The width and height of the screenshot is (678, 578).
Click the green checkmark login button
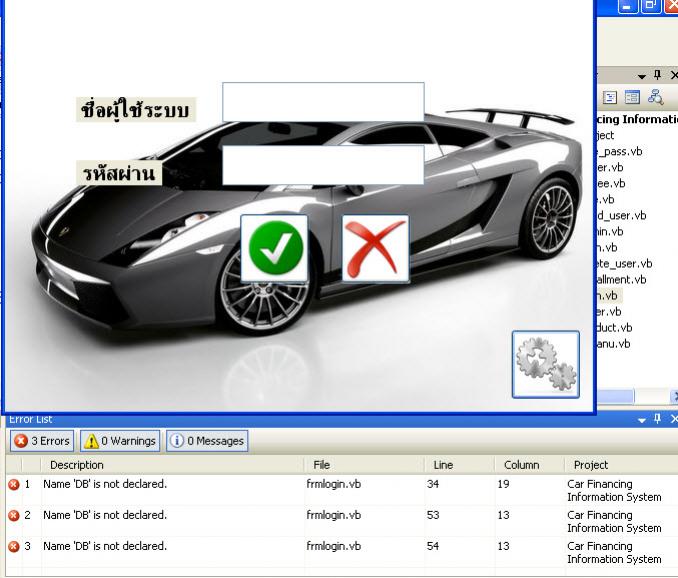[x=274, y=248]
